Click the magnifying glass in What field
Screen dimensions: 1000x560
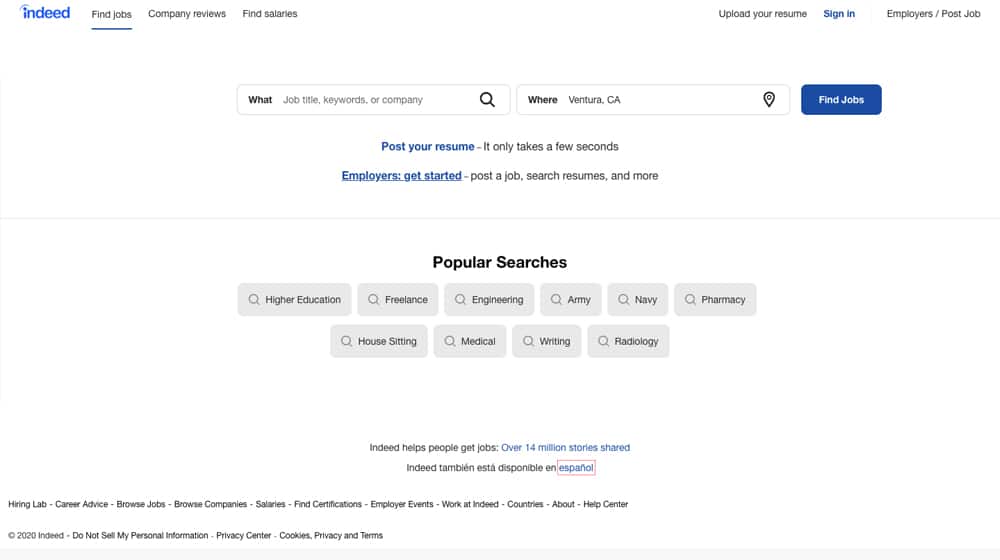[x=487, y=99]
